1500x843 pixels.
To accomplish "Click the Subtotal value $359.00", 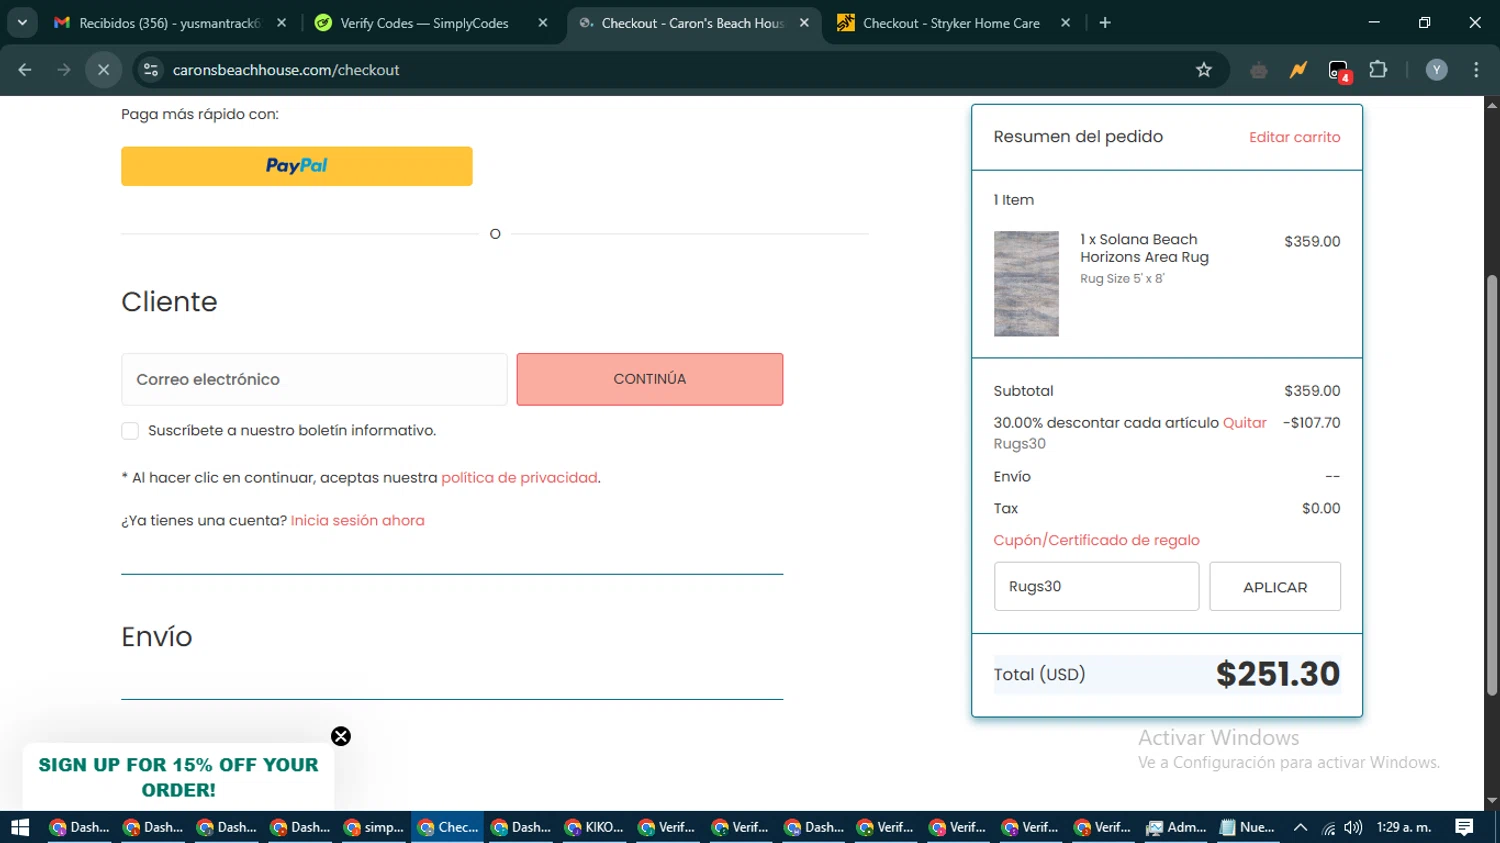I will point(1312,391).
